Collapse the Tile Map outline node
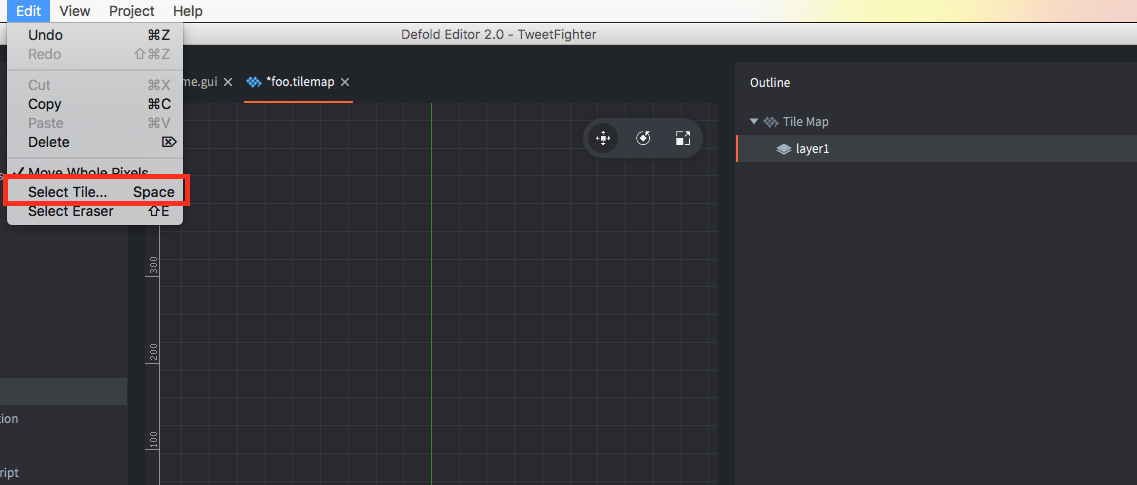The height and width of the screenshot is (485, 1137). (x=753, y=122)
